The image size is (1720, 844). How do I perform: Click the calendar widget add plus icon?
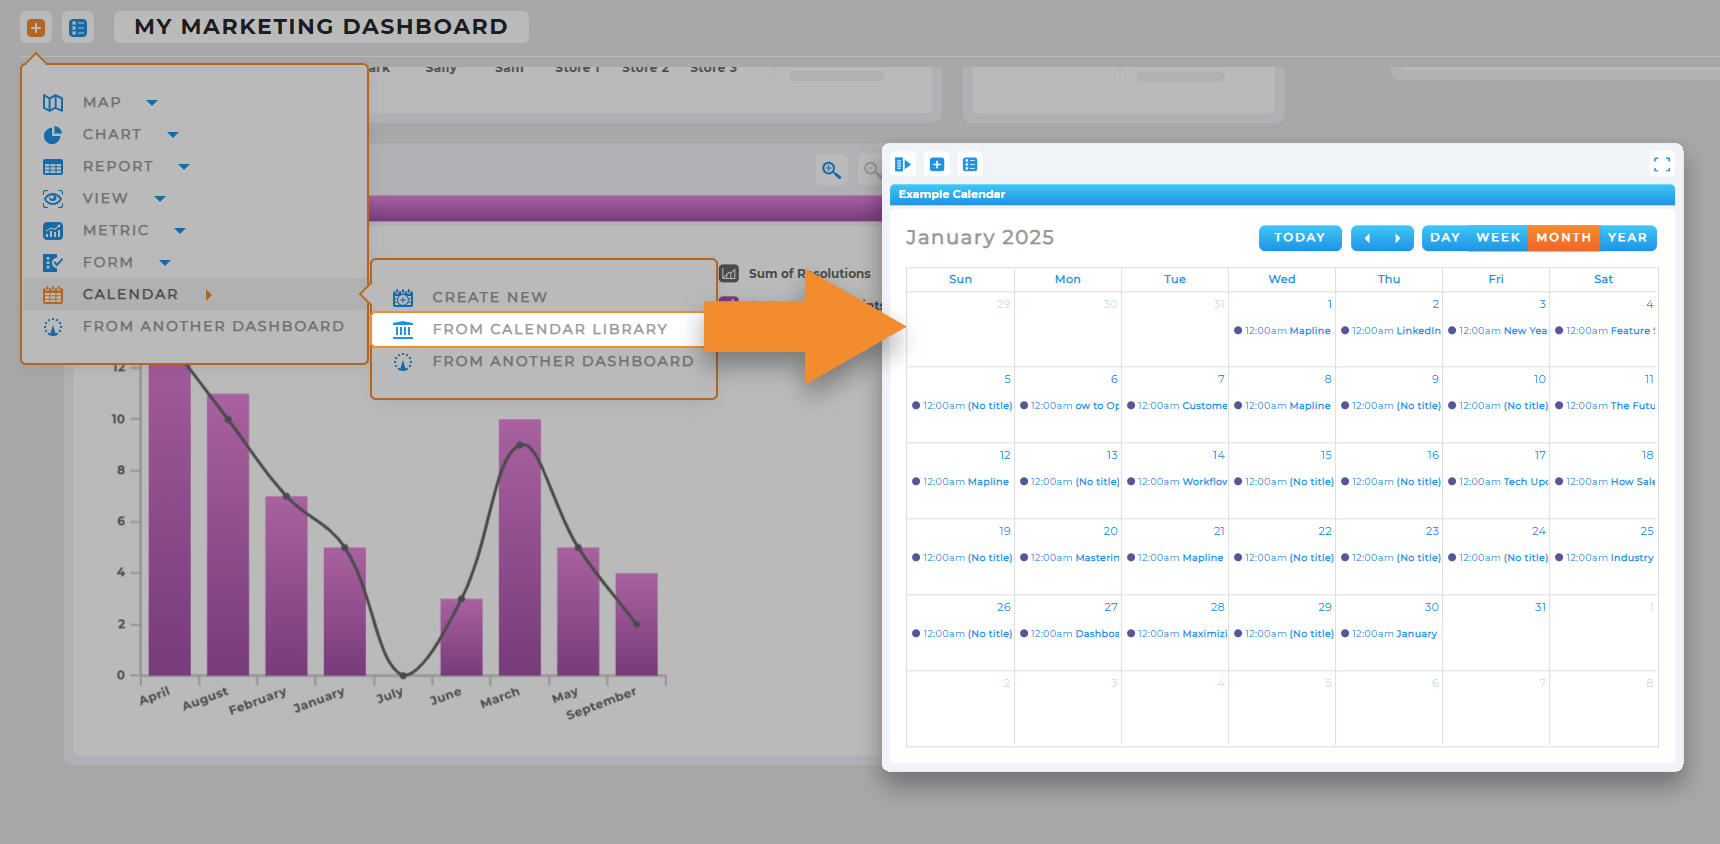937,164
